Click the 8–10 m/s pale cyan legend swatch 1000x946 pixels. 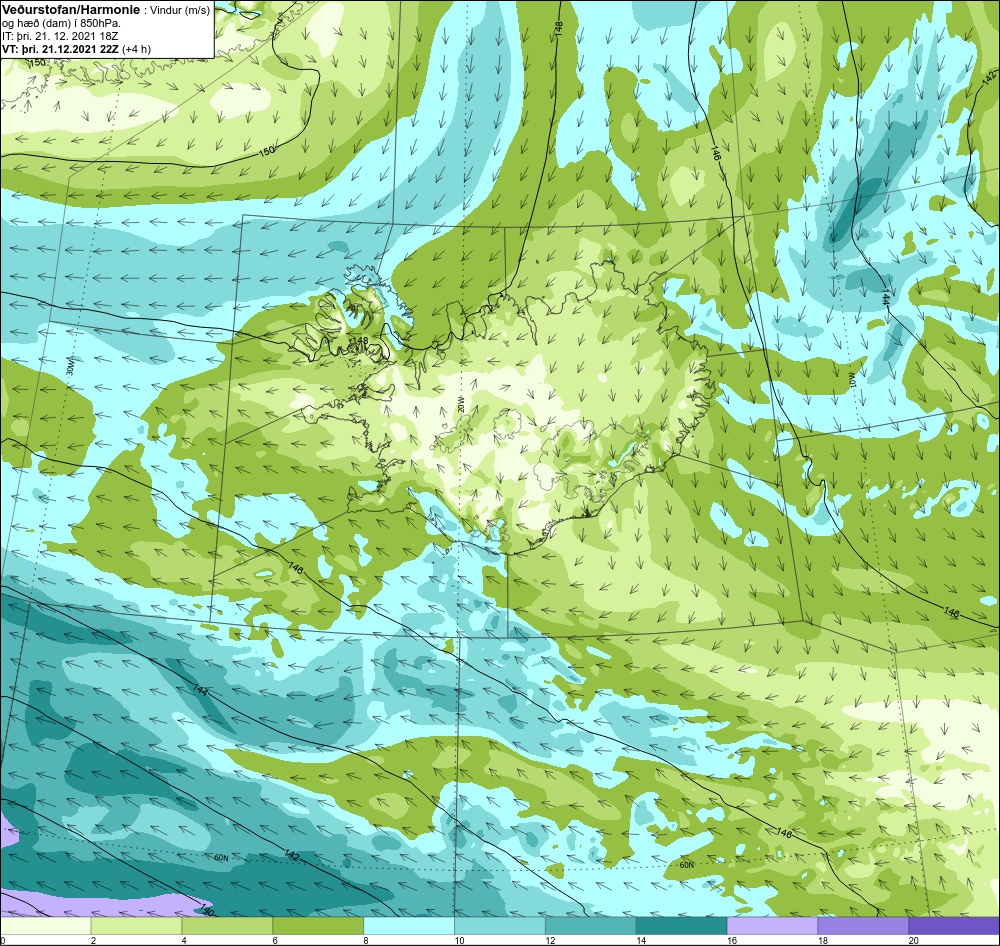coord(409,925)
